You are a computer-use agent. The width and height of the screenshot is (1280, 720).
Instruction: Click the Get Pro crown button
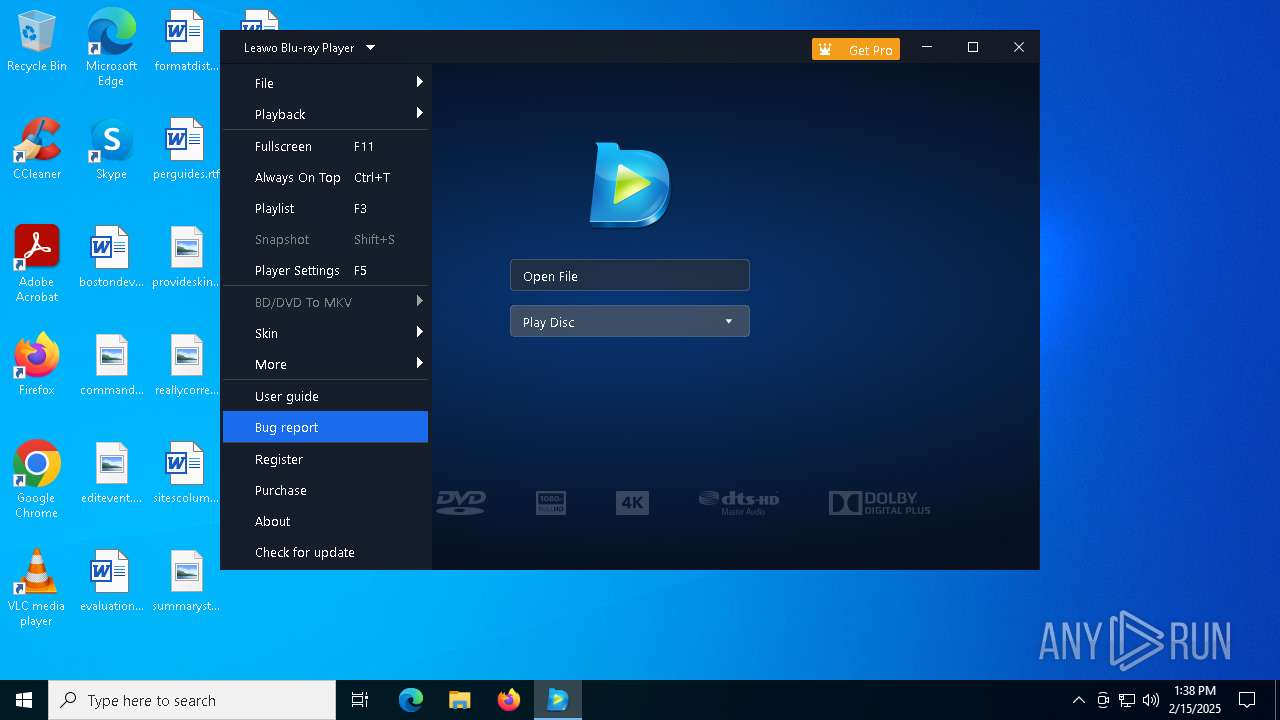[856, 49]
